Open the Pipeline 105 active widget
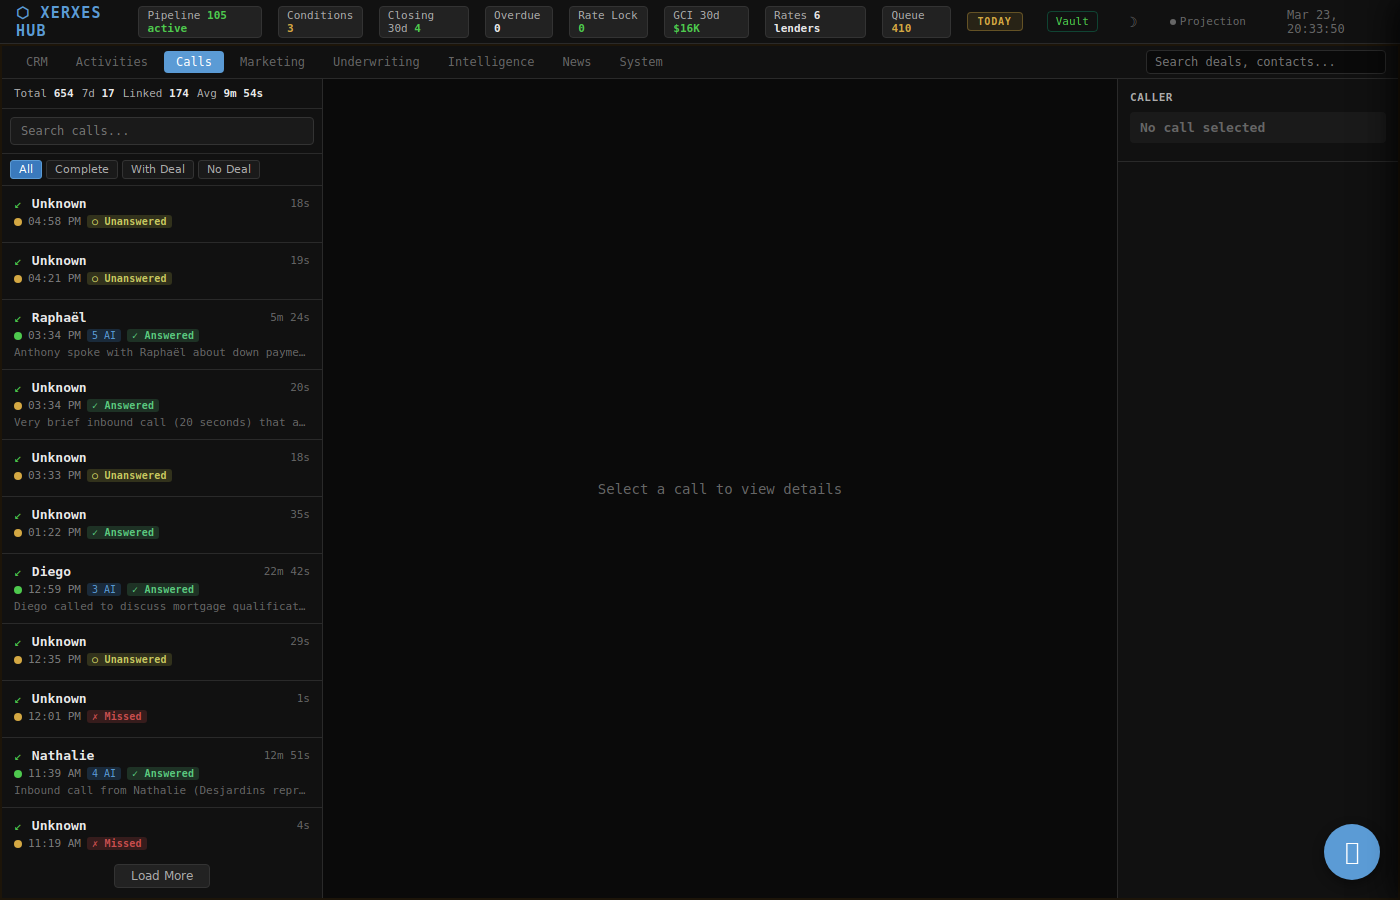 [x=199, y=22]
